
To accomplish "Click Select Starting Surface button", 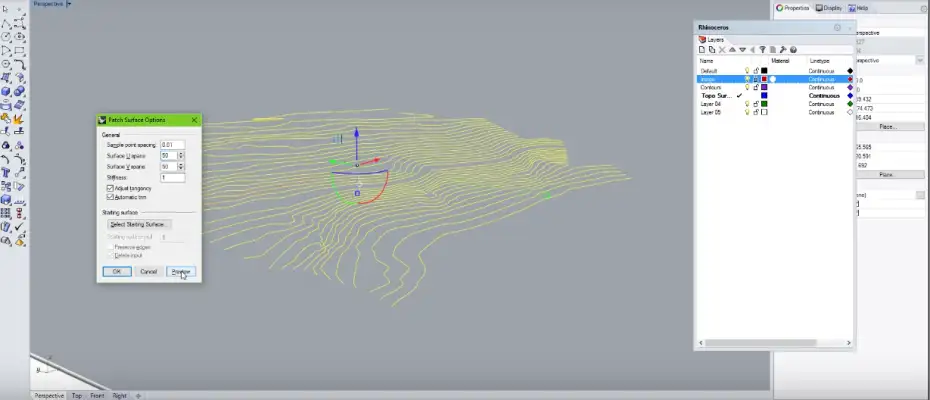I will coord(139,224).
